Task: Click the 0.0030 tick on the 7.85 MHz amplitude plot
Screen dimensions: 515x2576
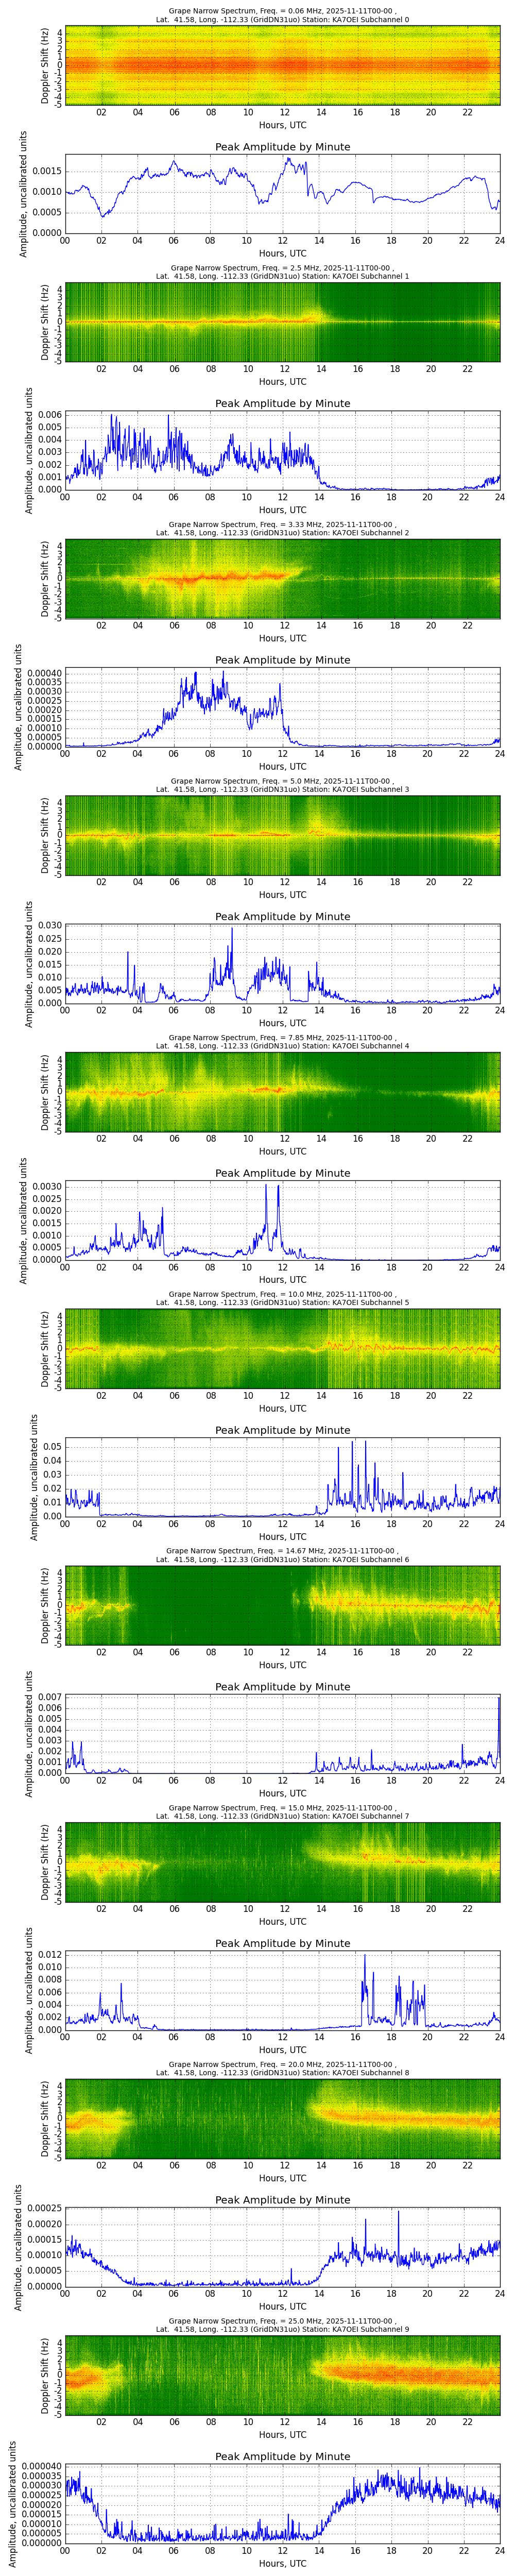Action: coord(47,1187)
